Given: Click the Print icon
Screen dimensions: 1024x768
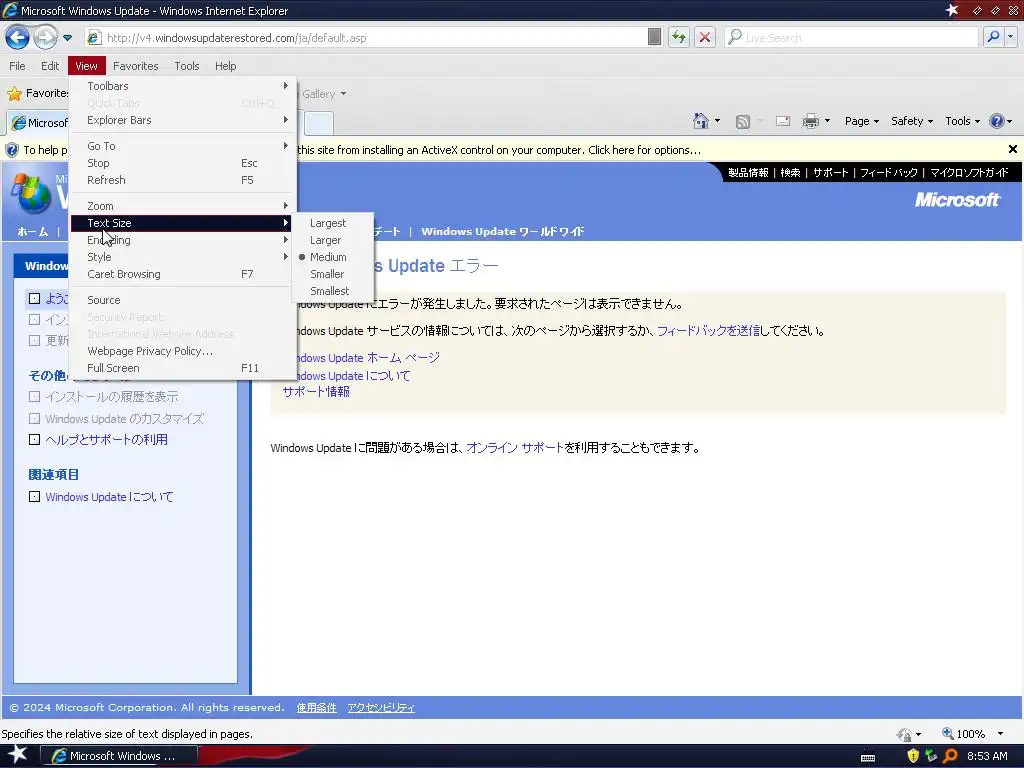Looking at the screenshot, I should [x=810, y=121].
